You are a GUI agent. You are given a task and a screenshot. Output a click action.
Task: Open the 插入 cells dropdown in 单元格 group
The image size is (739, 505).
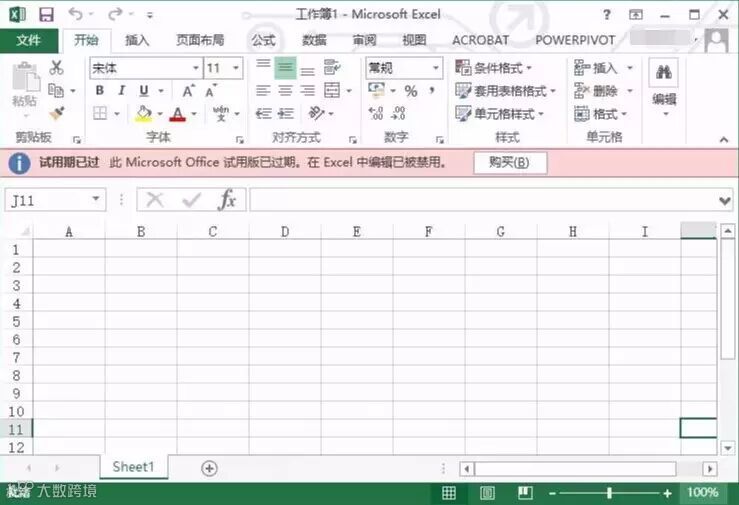click(630, 68)
